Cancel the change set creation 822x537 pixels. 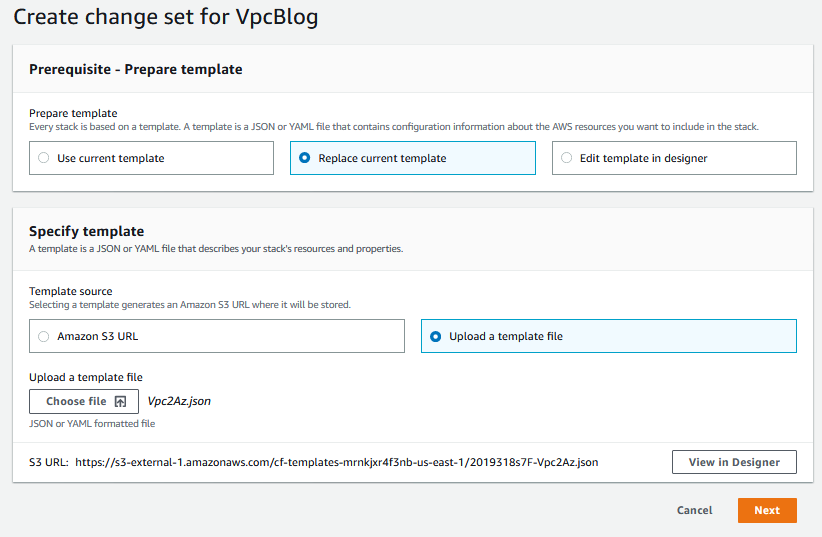[x=694, y=510]
